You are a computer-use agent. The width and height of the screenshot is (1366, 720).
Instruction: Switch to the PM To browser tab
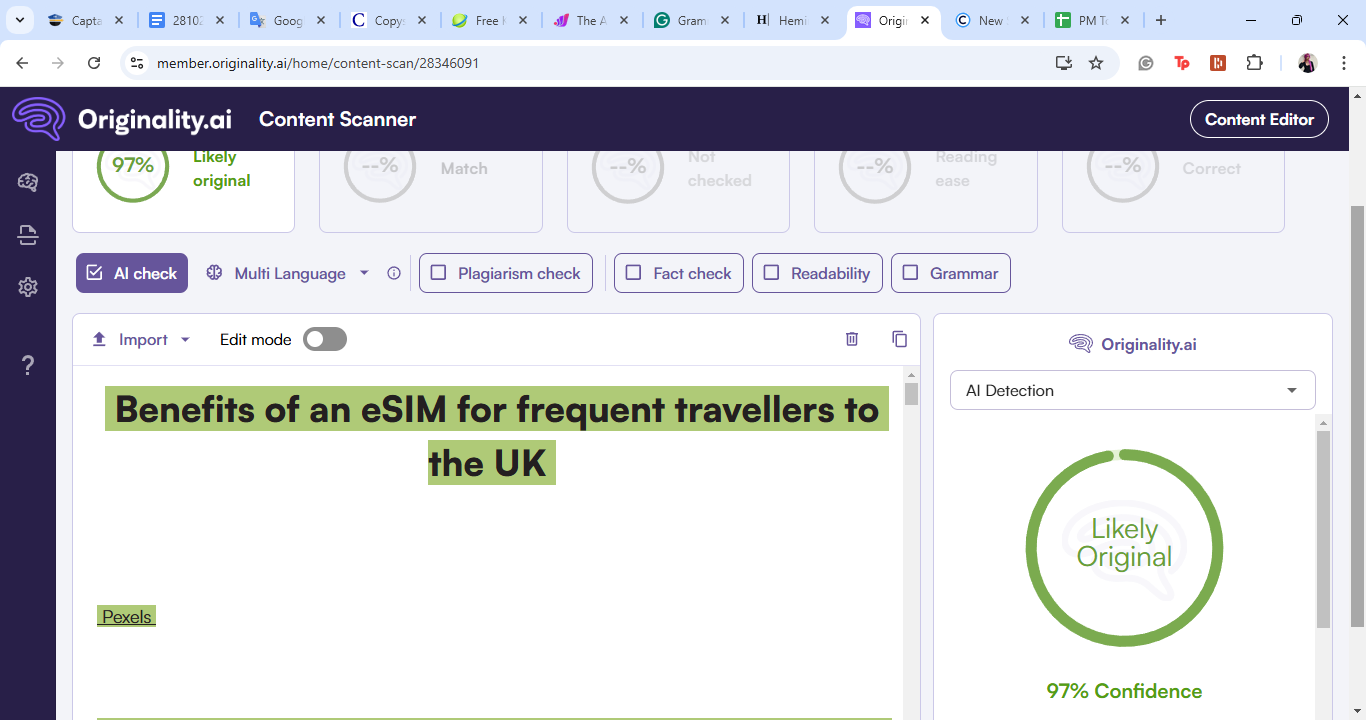1092,20
